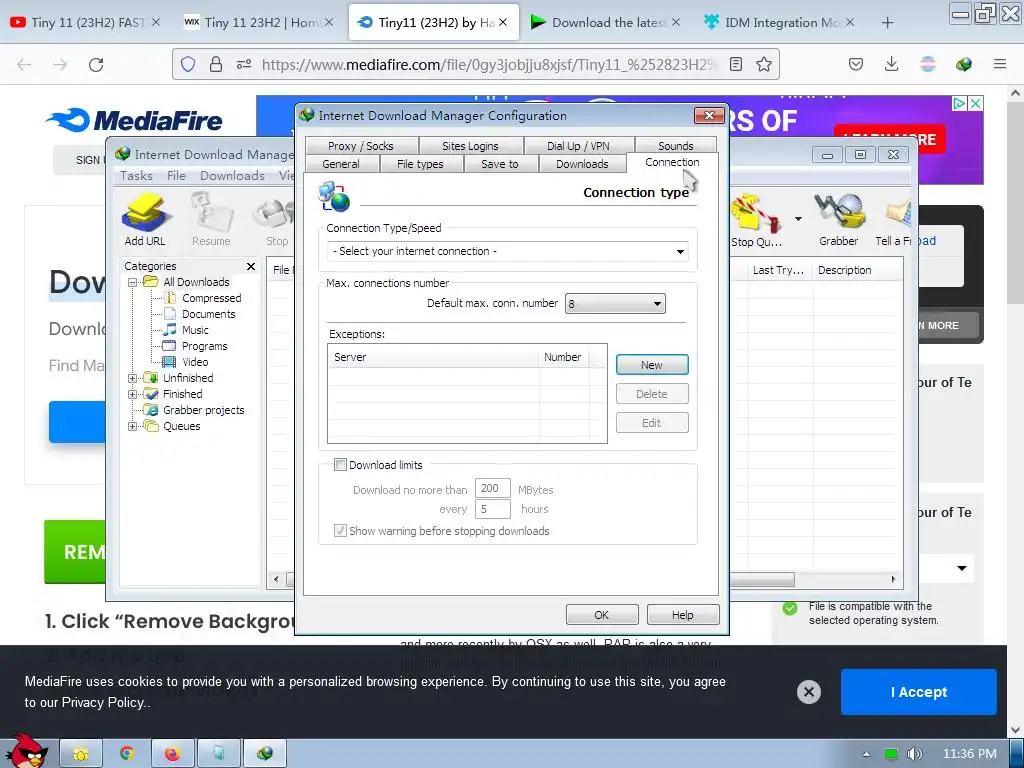Toggle Show warning before stopping downloads
The width and height of the screenshot is (1024, 768).
tap(340, 530)
